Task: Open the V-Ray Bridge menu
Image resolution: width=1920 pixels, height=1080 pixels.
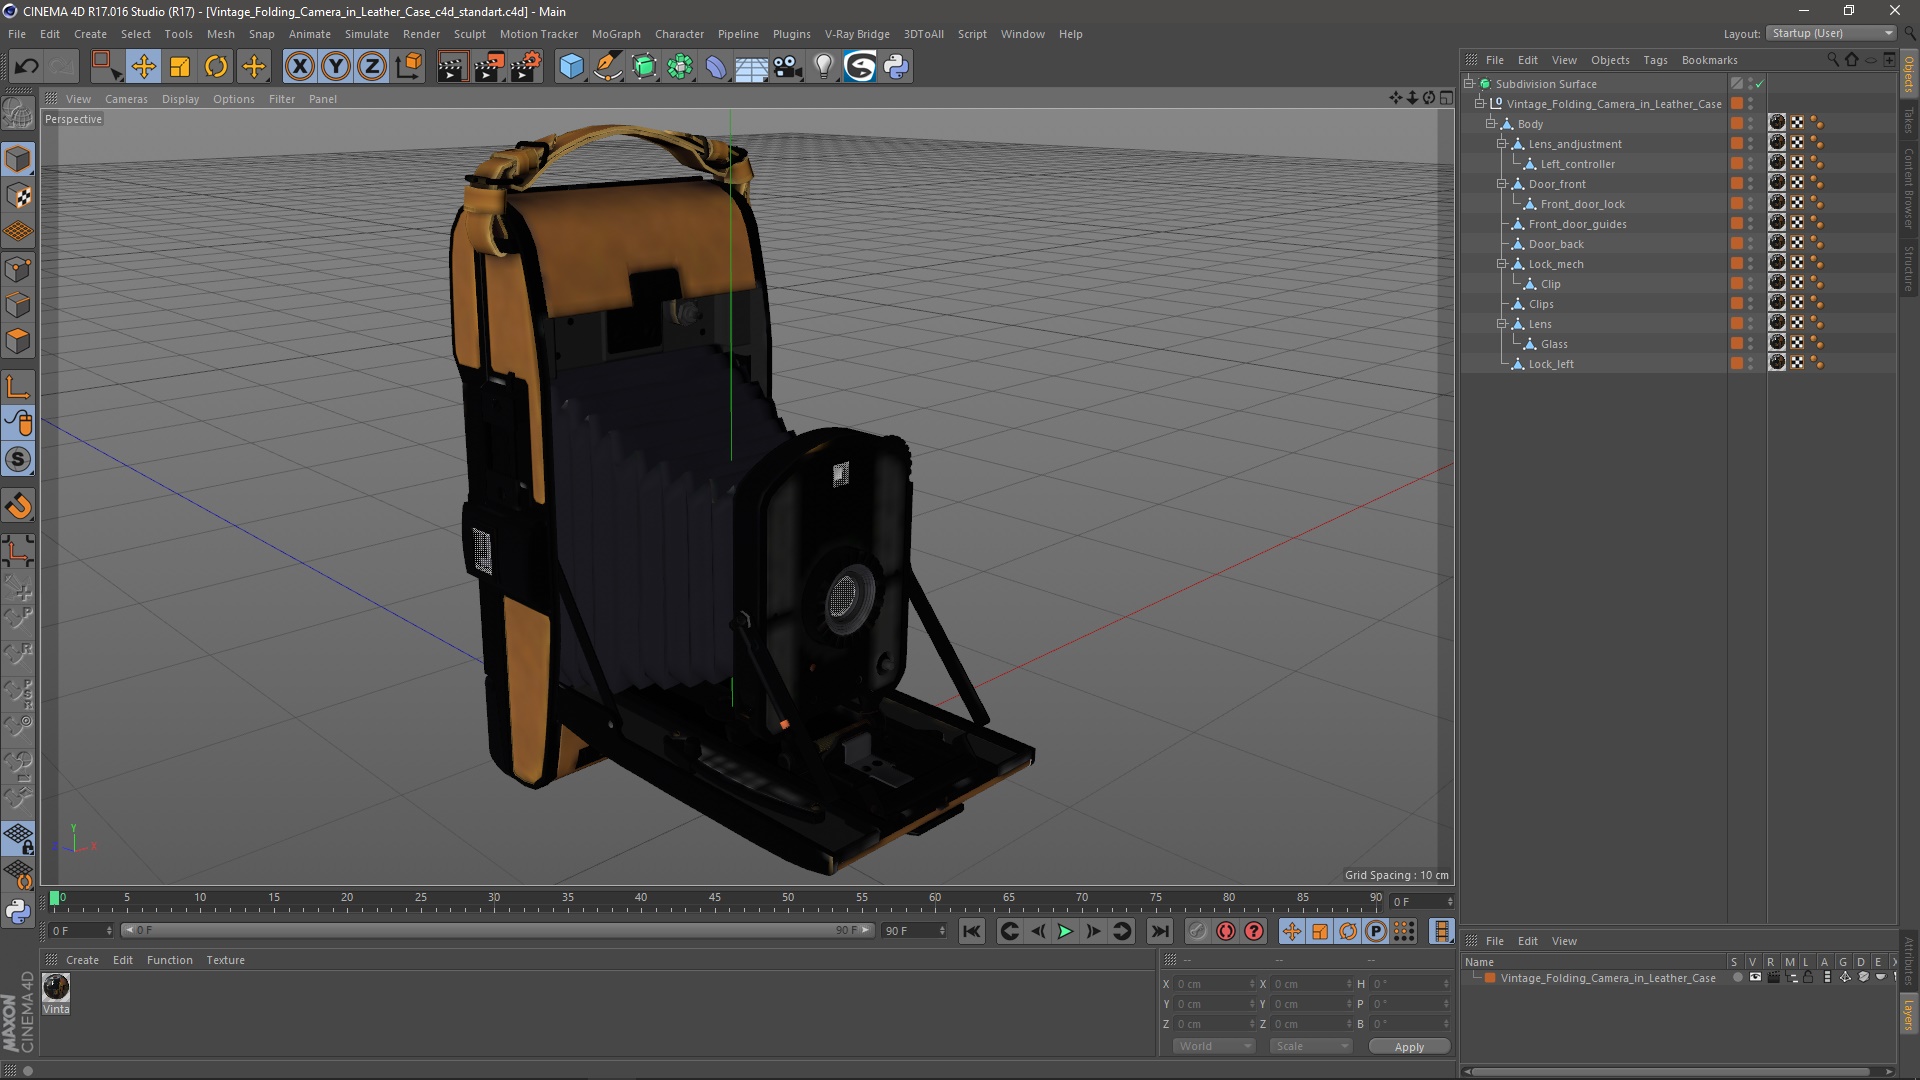Action: [857, 34]
